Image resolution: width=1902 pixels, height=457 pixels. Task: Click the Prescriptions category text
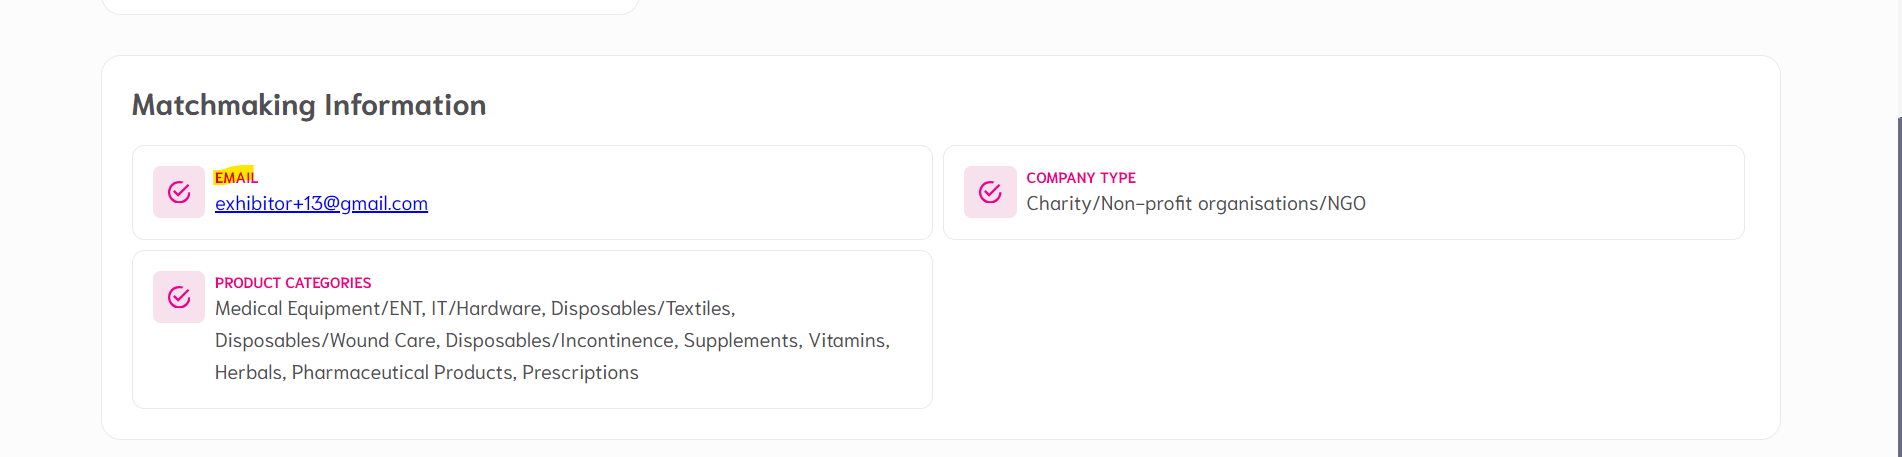point(580,373)
